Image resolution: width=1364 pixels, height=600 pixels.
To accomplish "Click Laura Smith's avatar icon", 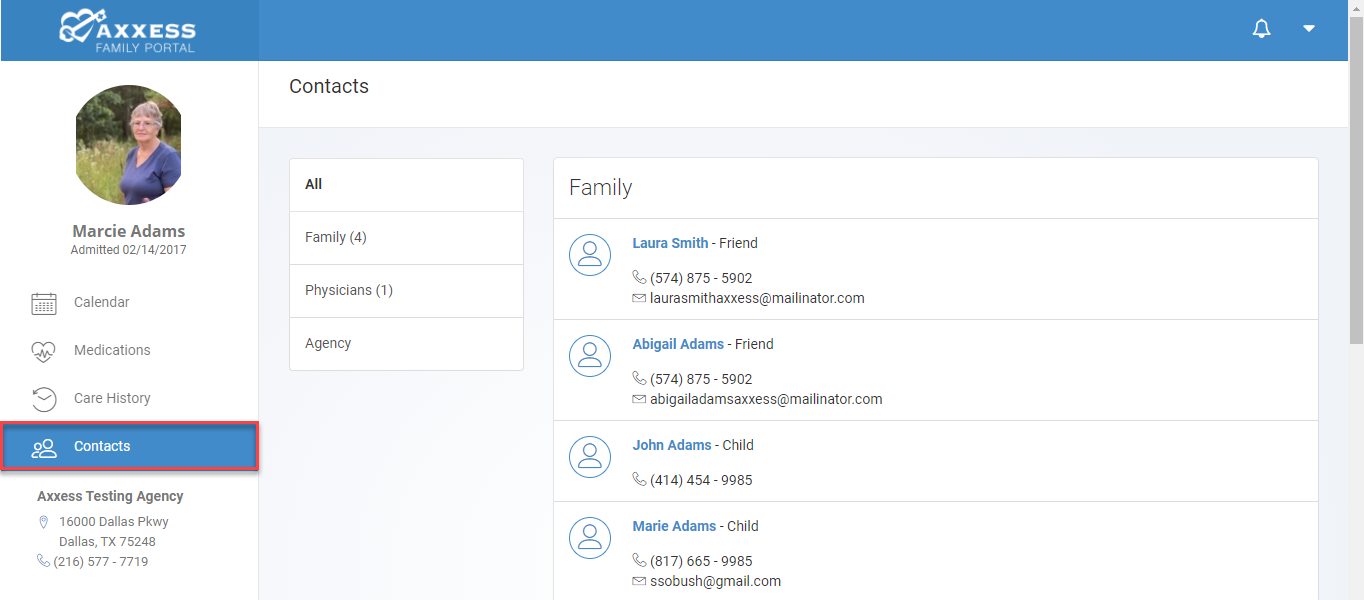I will (590, 256).
